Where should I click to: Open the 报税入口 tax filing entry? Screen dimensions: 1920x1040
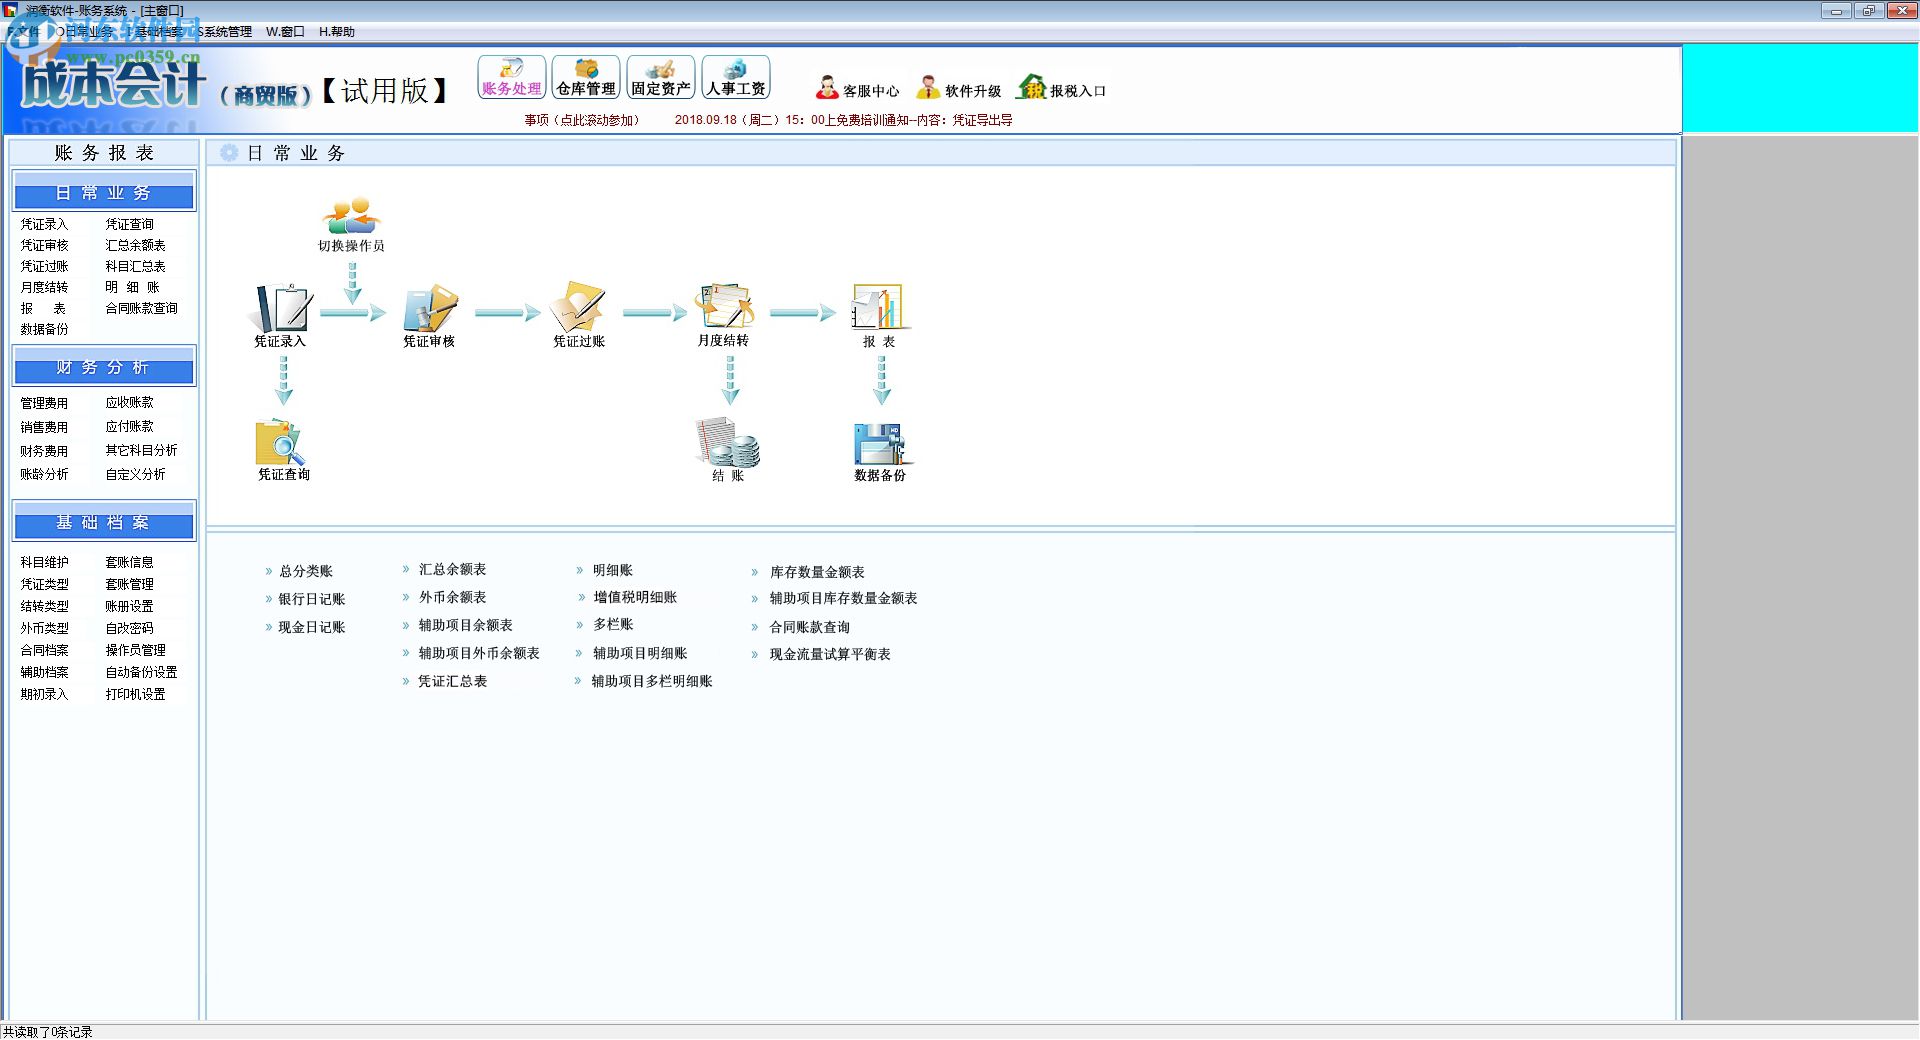1061,89
